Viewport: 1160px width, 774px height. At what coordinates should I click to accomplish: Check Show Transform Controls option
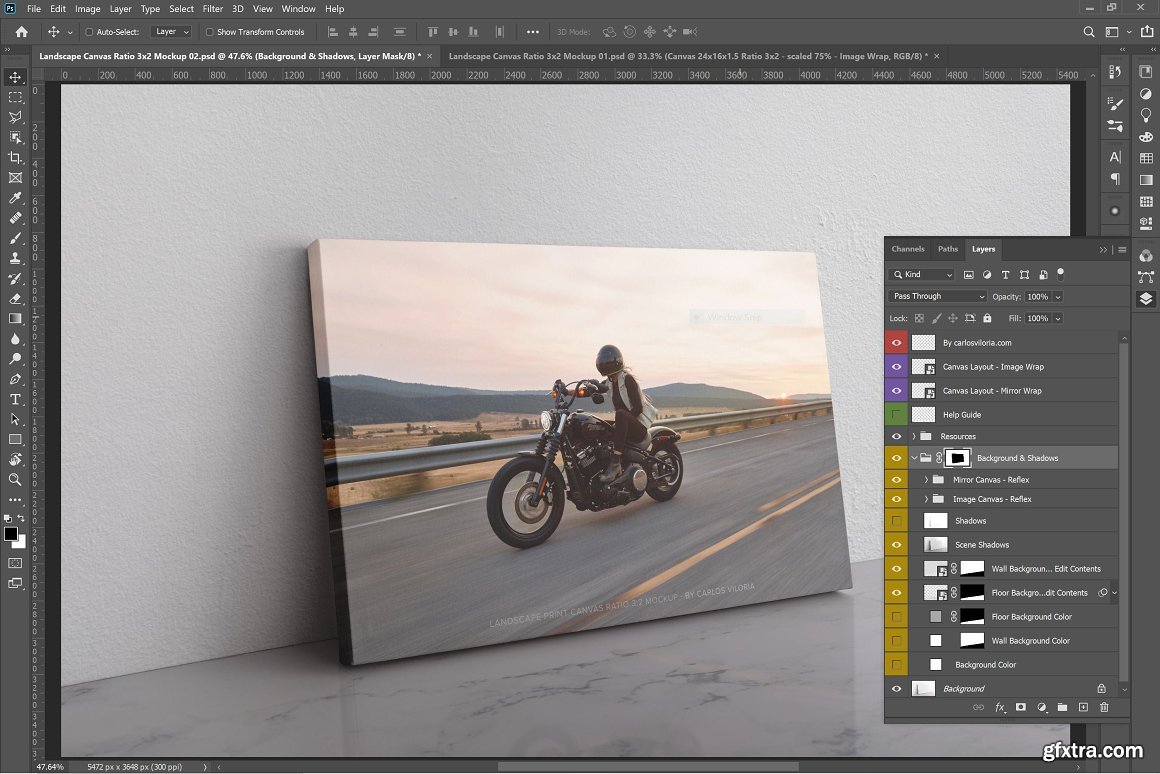pyautogui.click(x=210, y=32)
